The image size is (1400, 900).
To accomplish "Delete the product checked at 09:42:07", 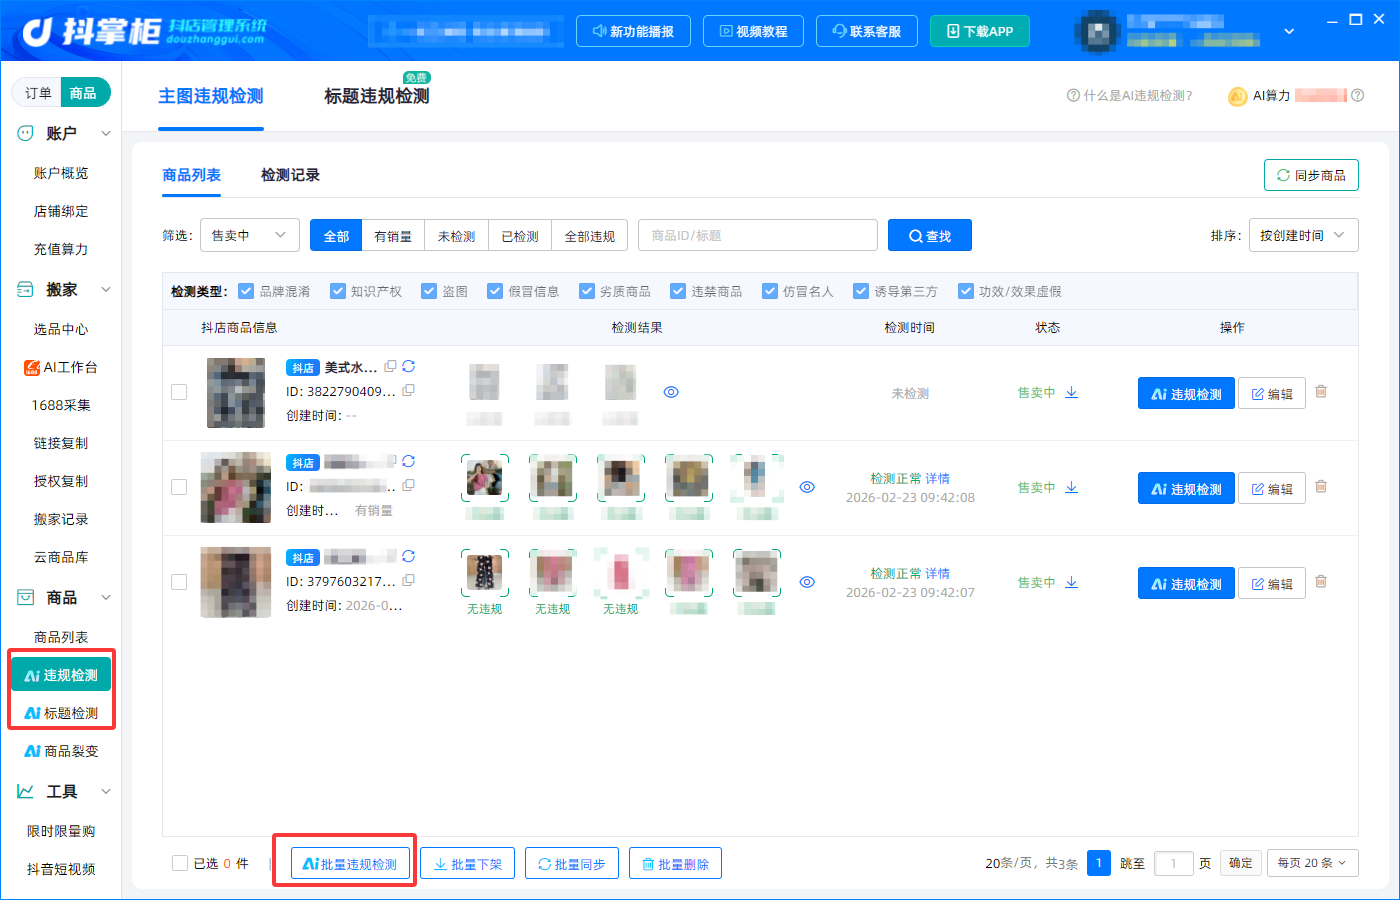I will pyautogui.click(x=1321, y=582).
